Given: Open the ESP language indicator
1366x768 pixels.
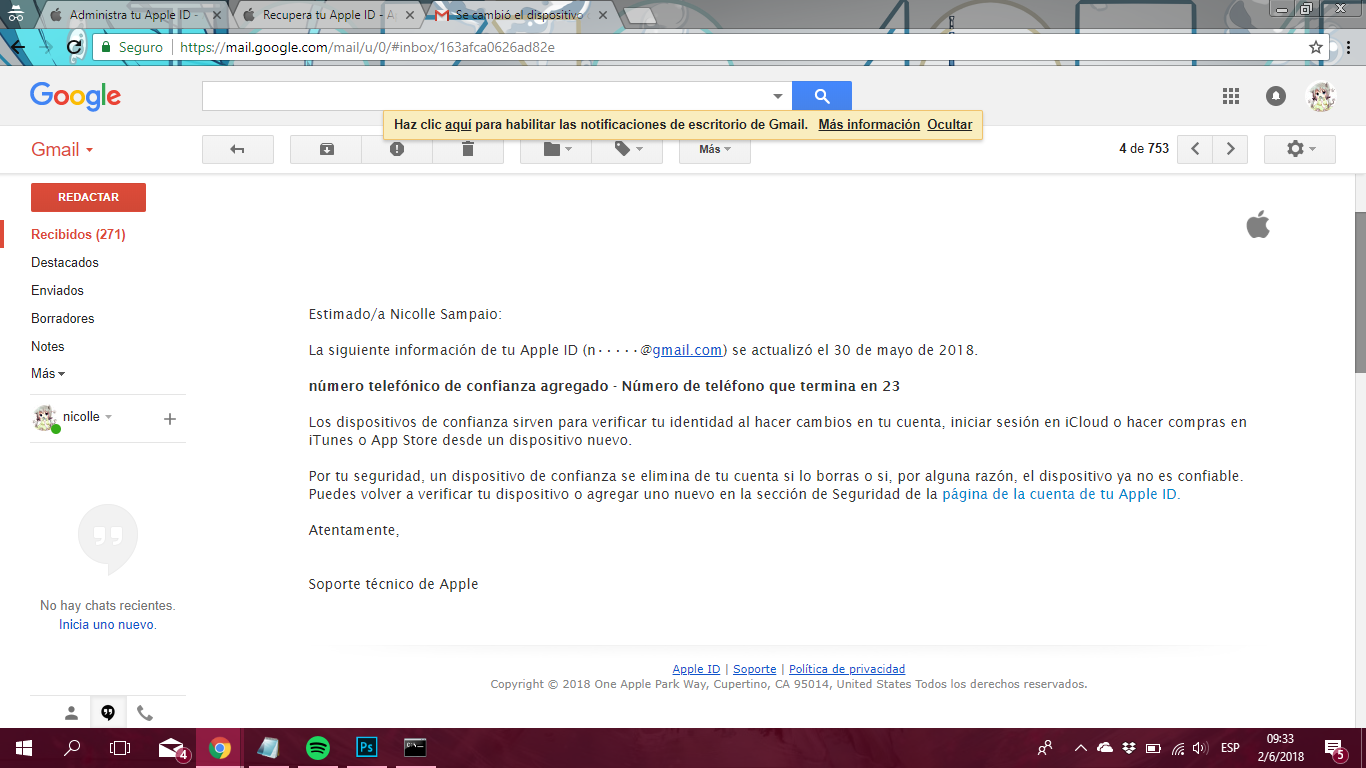Looking at the screenshot, I should click(x=1230, y=748).
